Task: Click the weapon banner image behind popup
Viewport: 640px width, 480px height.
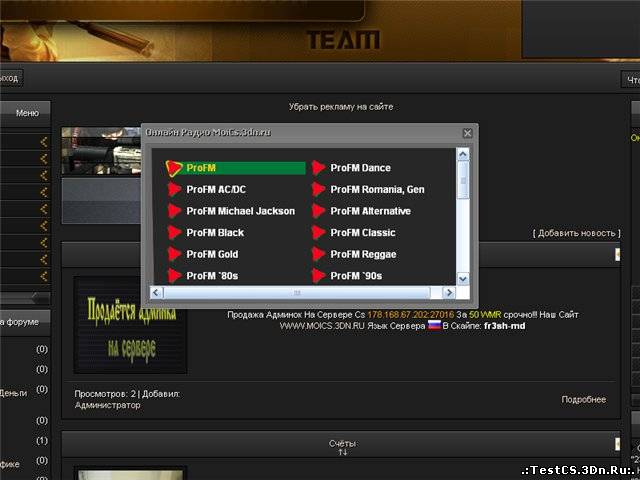Action: click(x=101, y=151)
